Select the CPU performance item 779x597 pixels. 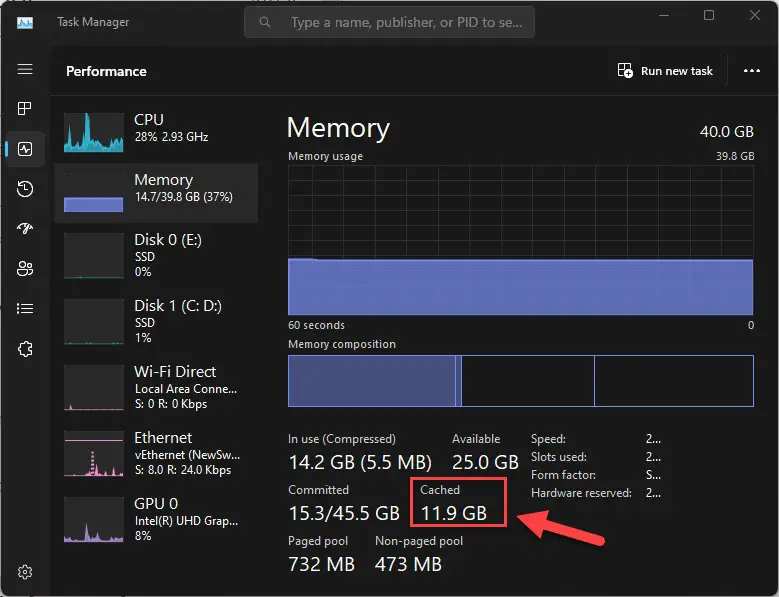pos(156,131)
